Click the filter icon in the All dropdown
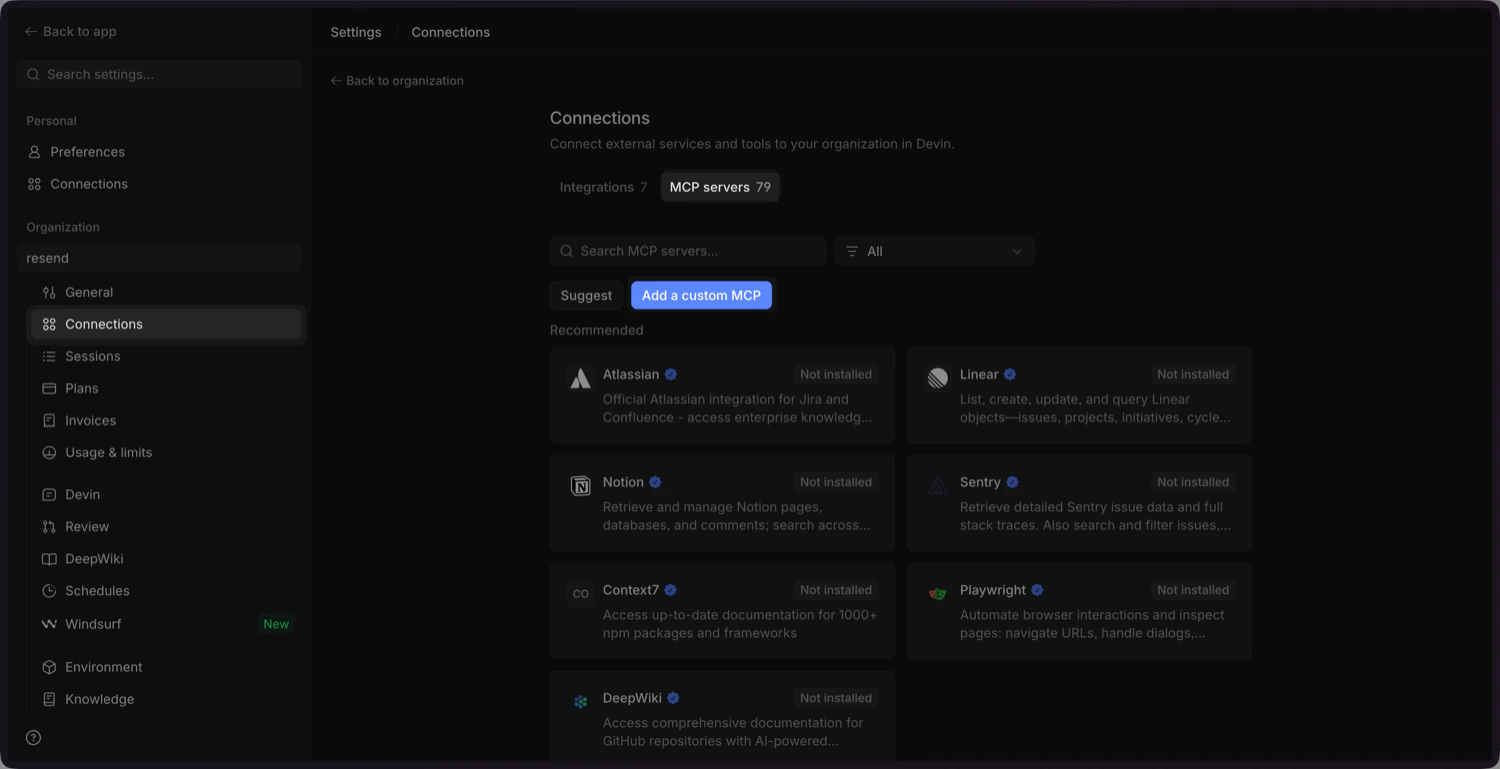Viewport: 1500px width, 769px height. (852, 252)
